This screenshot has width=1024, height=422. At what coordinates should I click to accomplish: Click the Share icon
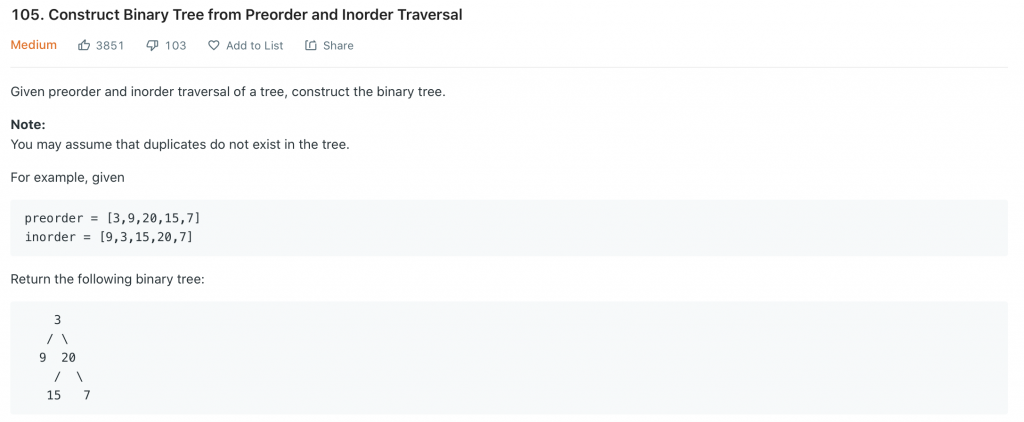[x=311, y=45]
